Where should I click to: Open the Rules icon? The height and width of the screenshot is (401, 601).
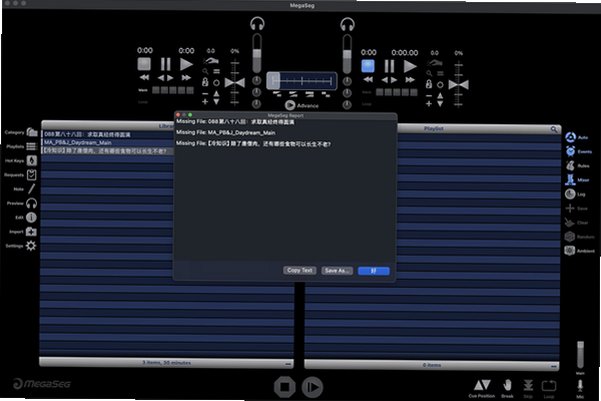point(570,165)
